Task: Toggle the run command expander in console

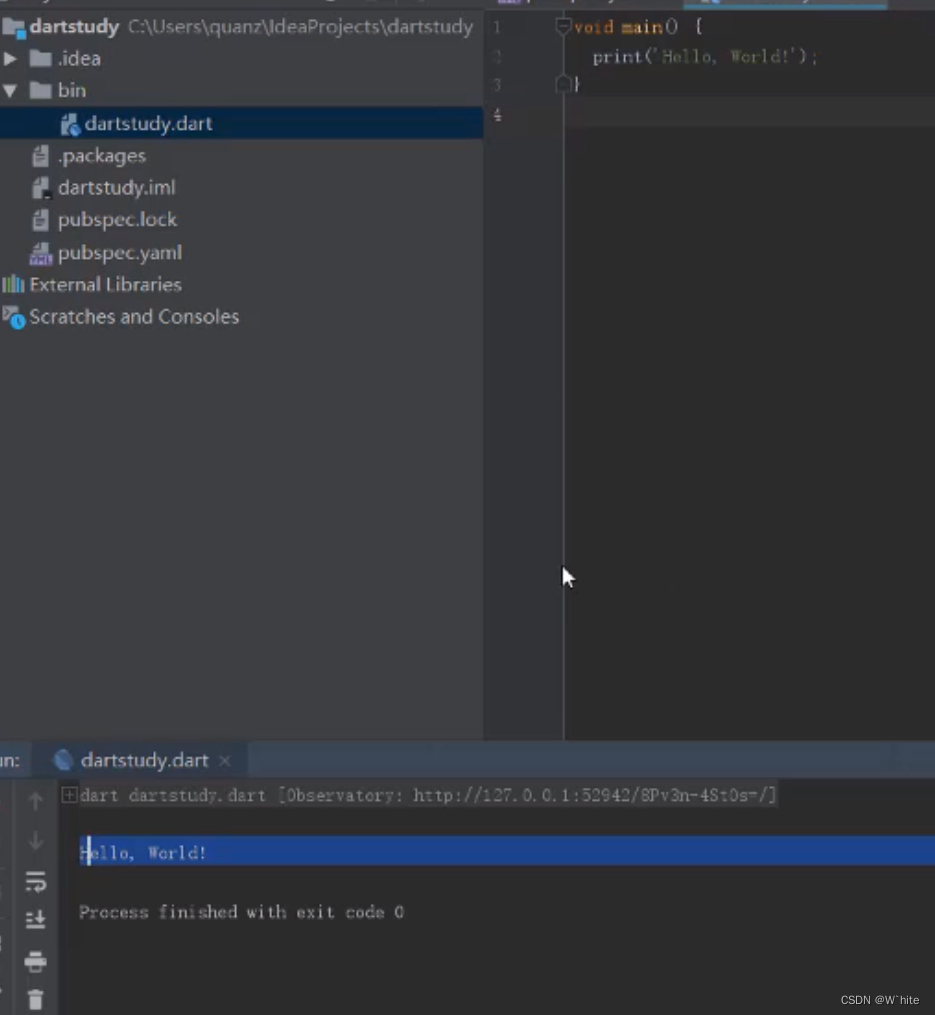Action: [69, 795]
